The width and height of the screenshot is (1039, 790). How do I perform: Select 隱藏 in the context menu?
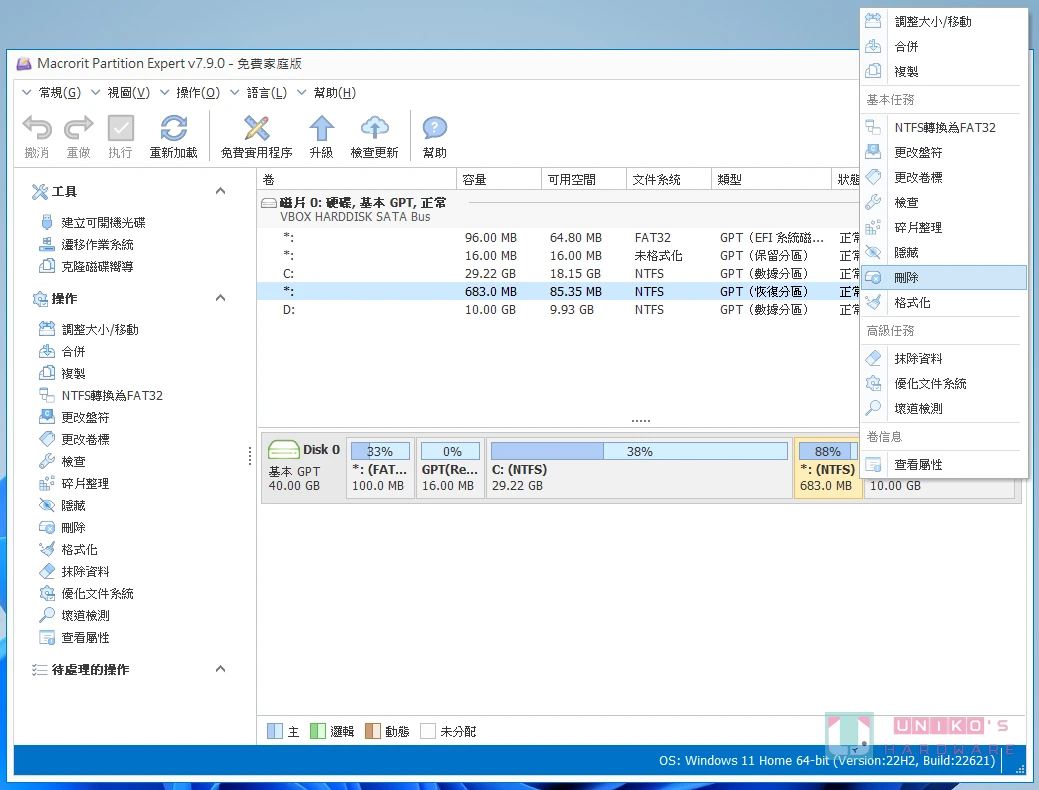click(x=944, y=253)
